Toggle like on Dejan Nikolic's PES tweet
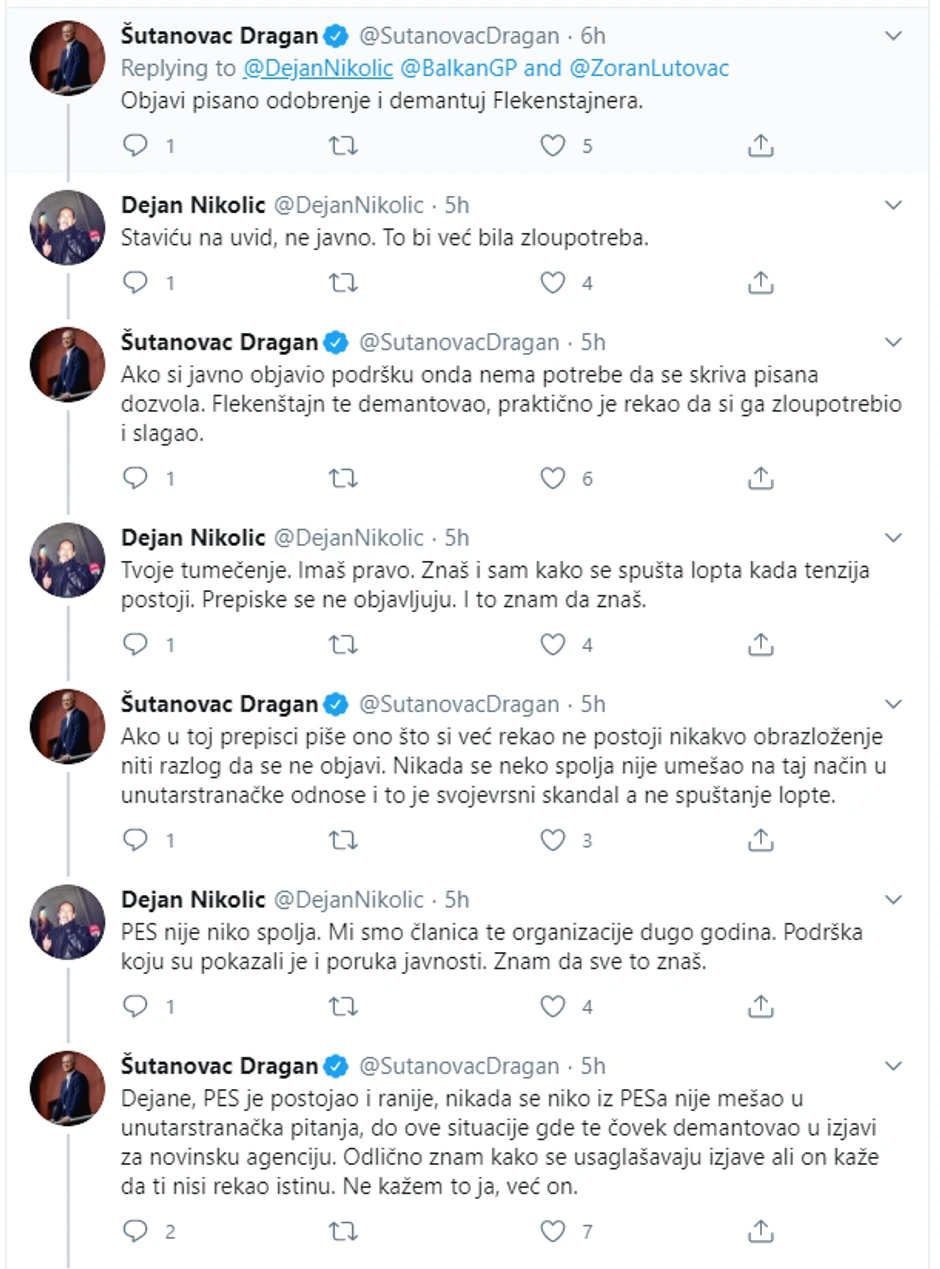The image size is (940, 1269). click(x=552, y=1007)
